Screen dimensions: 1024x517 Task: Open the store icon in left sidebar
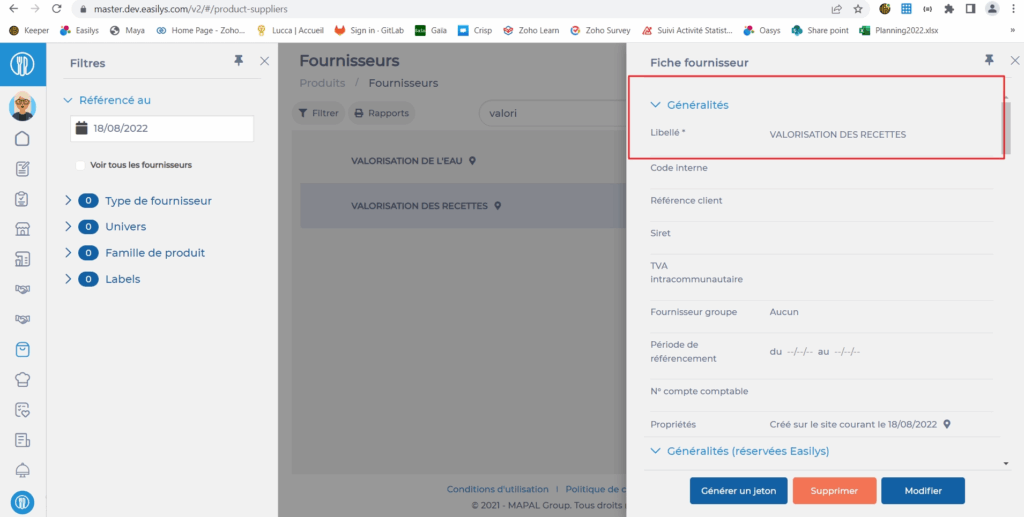pyautogui.click(x=22, y=229)
